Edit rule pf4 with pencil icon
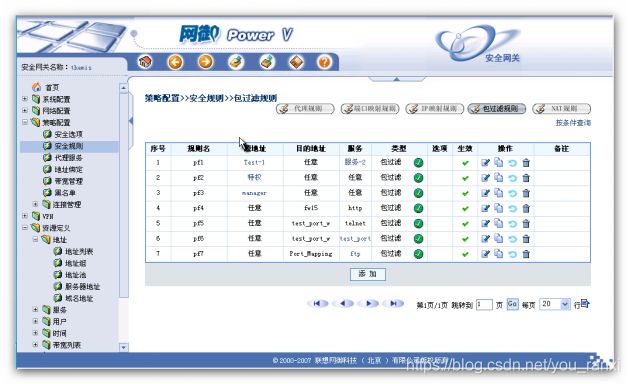The height and width of the screenshot is (384, 630). click(x=485, y=208)
